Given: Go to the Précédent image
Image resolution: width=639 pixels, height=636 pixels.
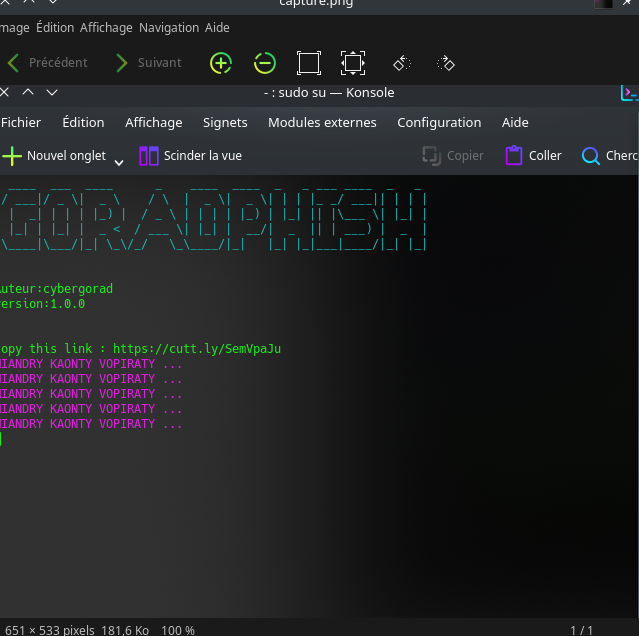Looking at the screenshot, I should pyautogui.click(x=46, y=63).
